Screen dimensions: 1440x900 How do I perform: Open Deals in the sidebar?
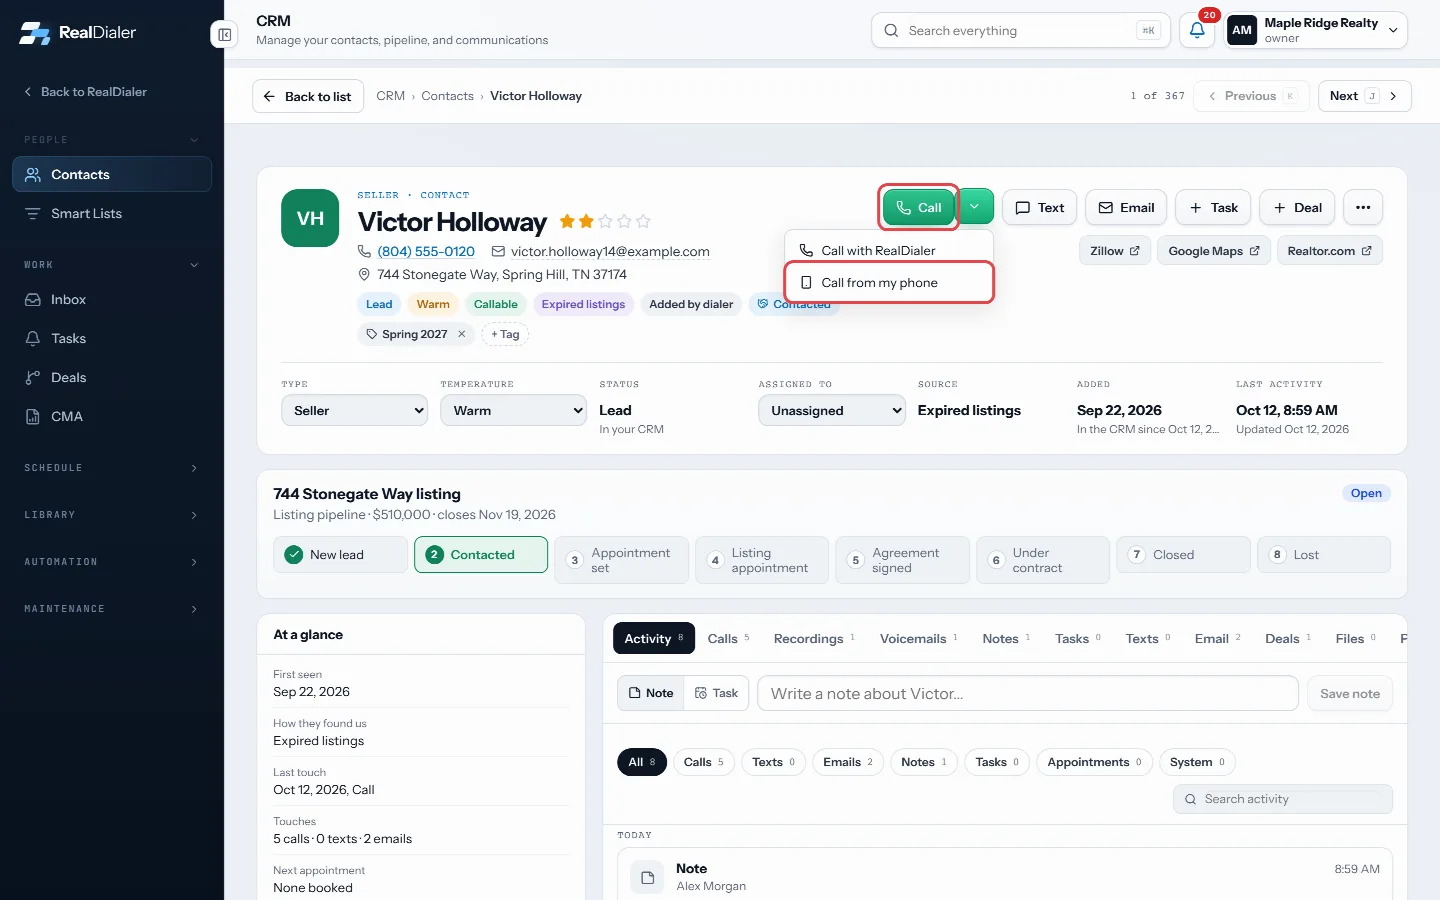coord(112,378)
